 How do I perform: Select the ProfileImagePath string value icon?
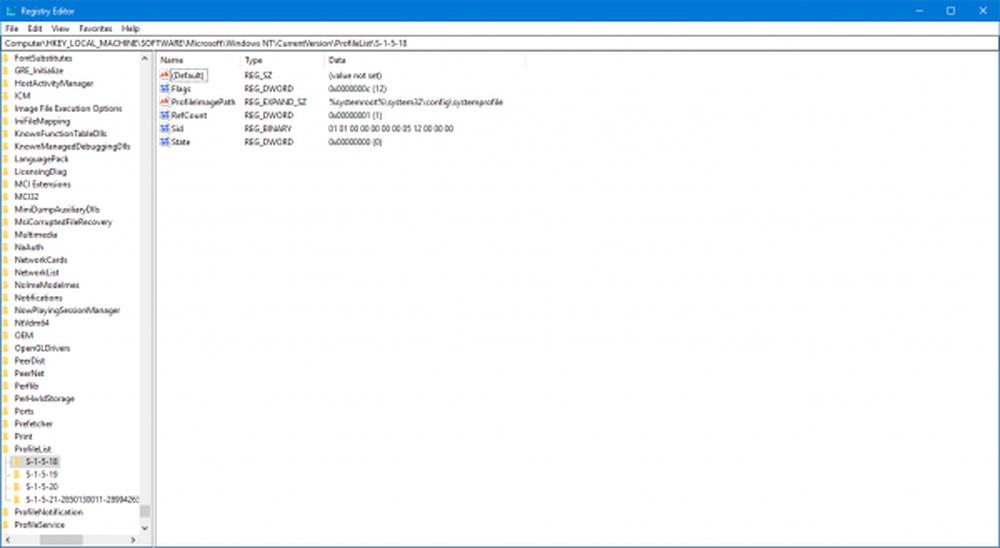click(x=165, y=102)
